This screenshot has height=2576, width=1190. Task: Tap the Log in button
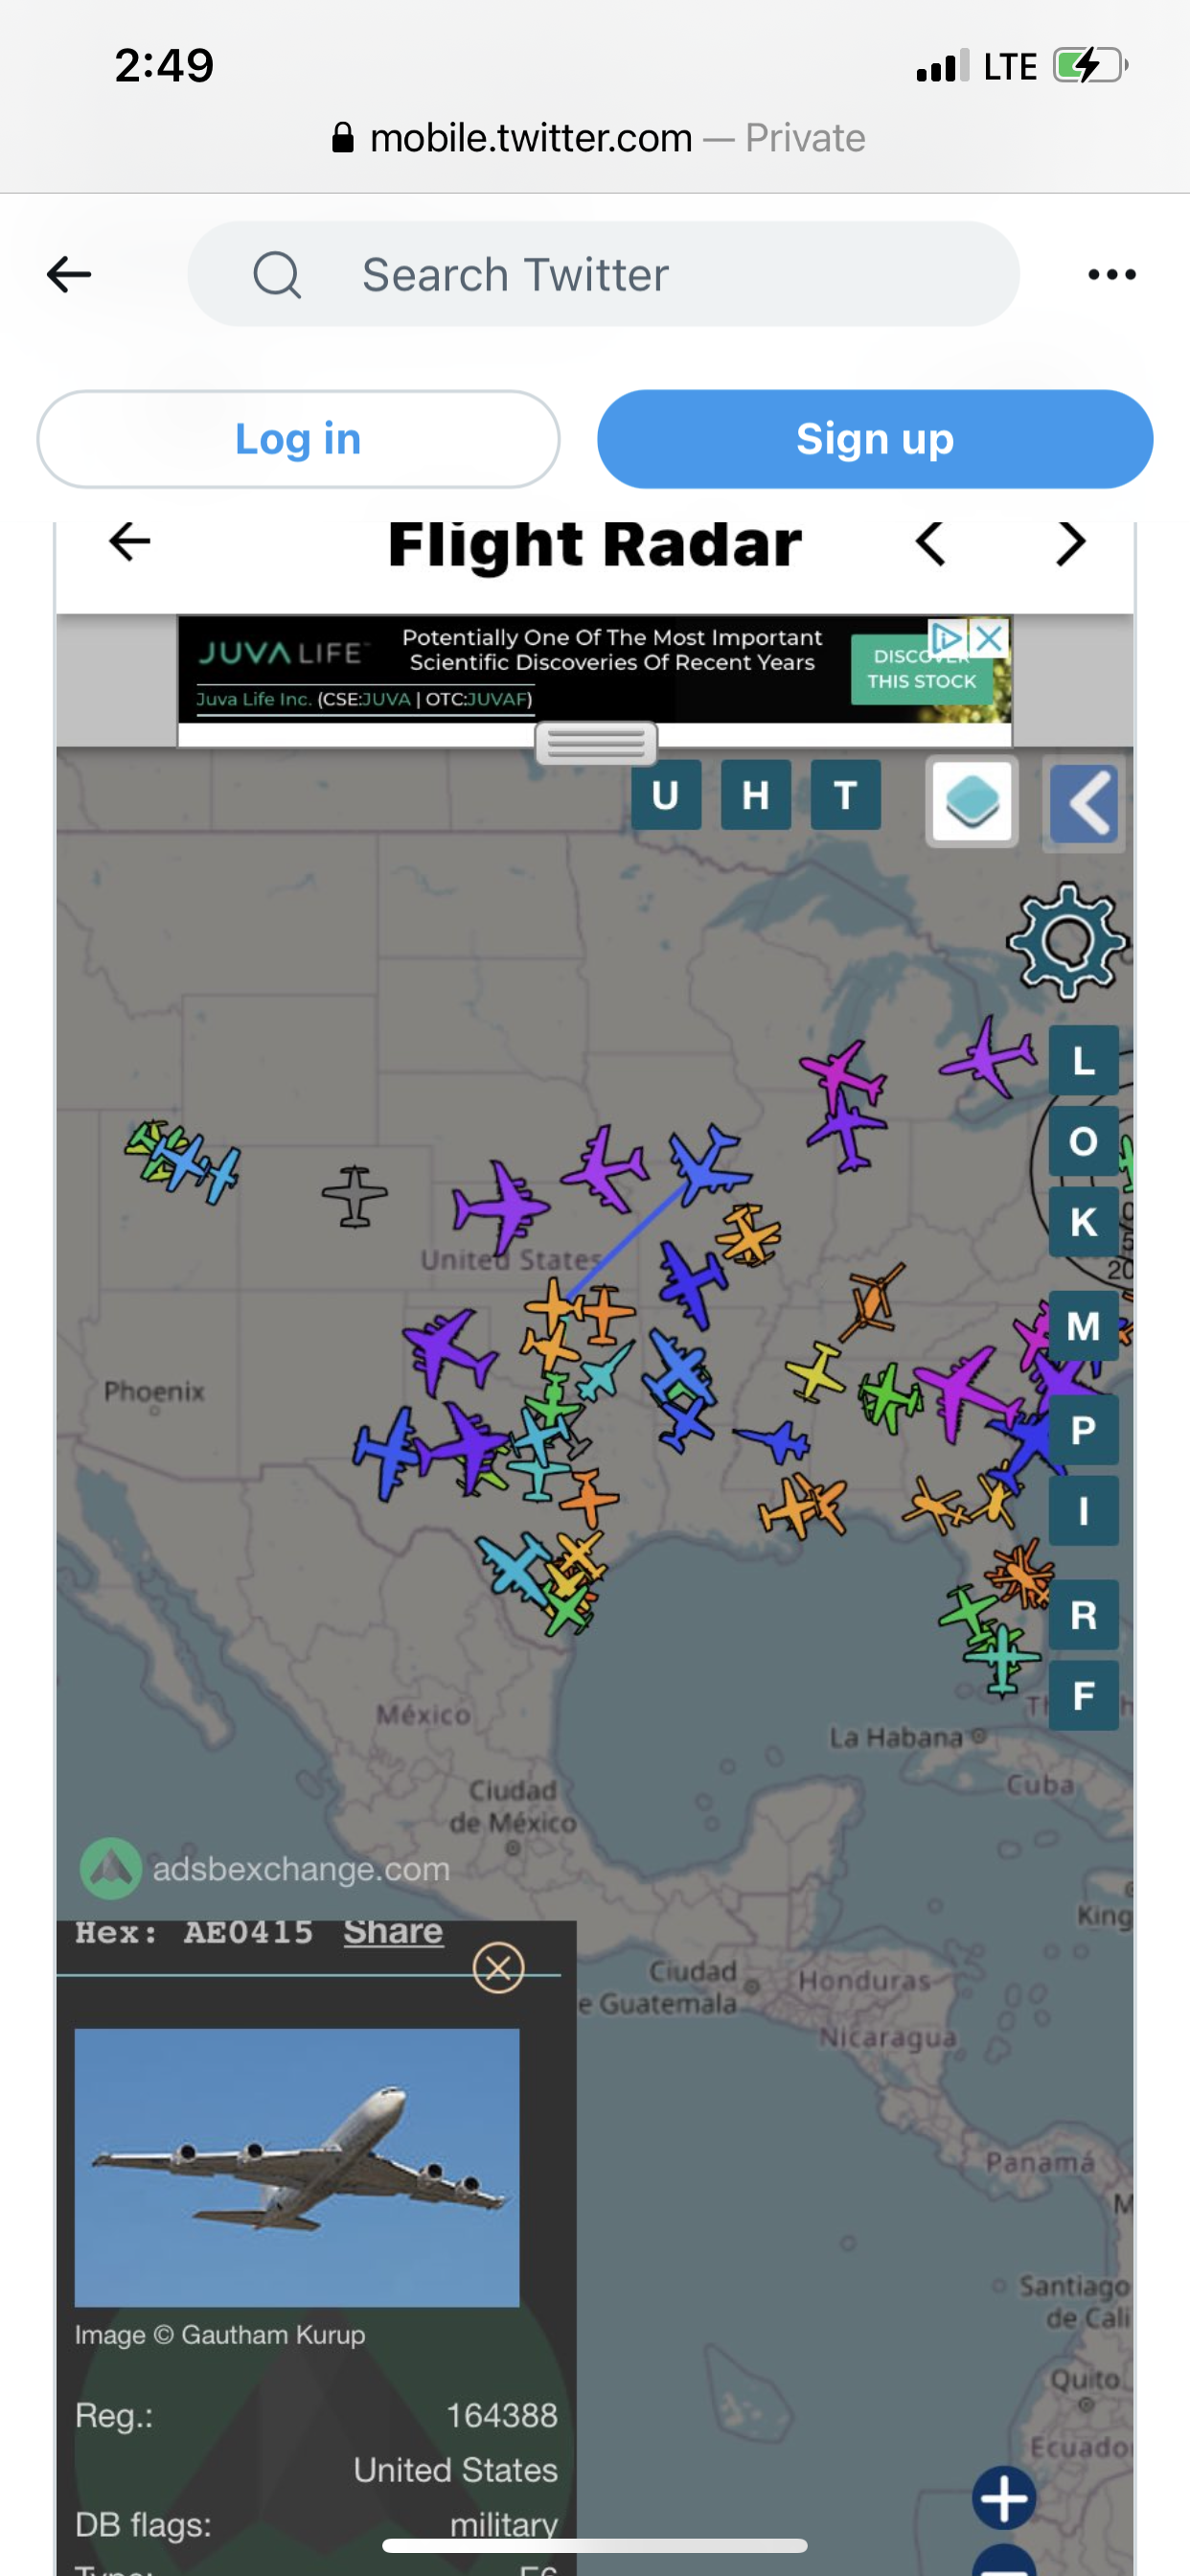298,439
